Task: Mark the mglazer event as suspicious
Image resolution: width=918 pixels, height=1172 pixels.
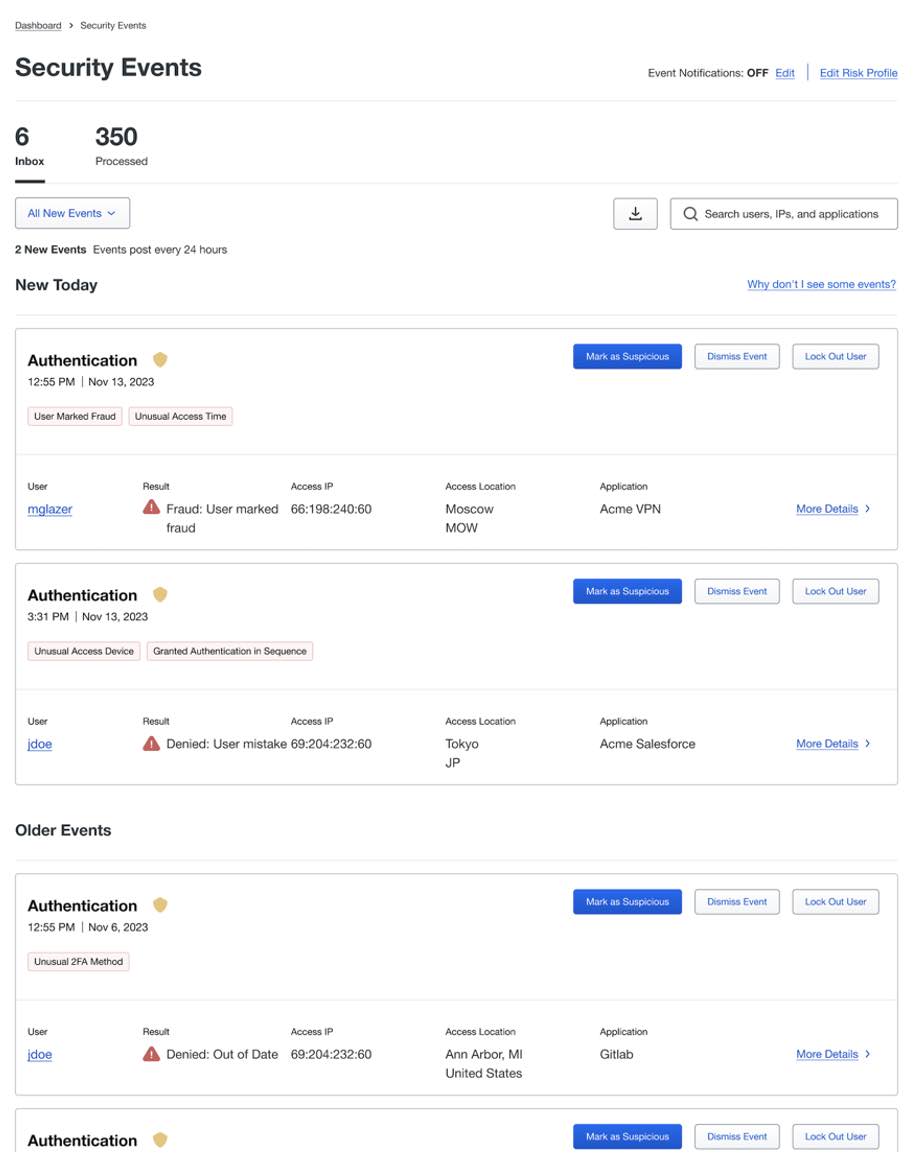Action: 627,357
